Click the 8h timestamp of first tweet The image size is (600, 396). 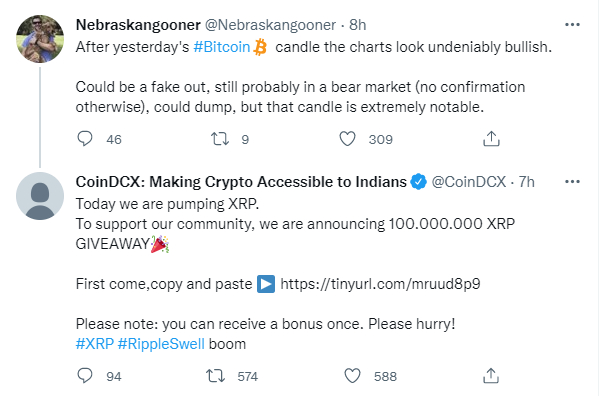click(357, 25)
